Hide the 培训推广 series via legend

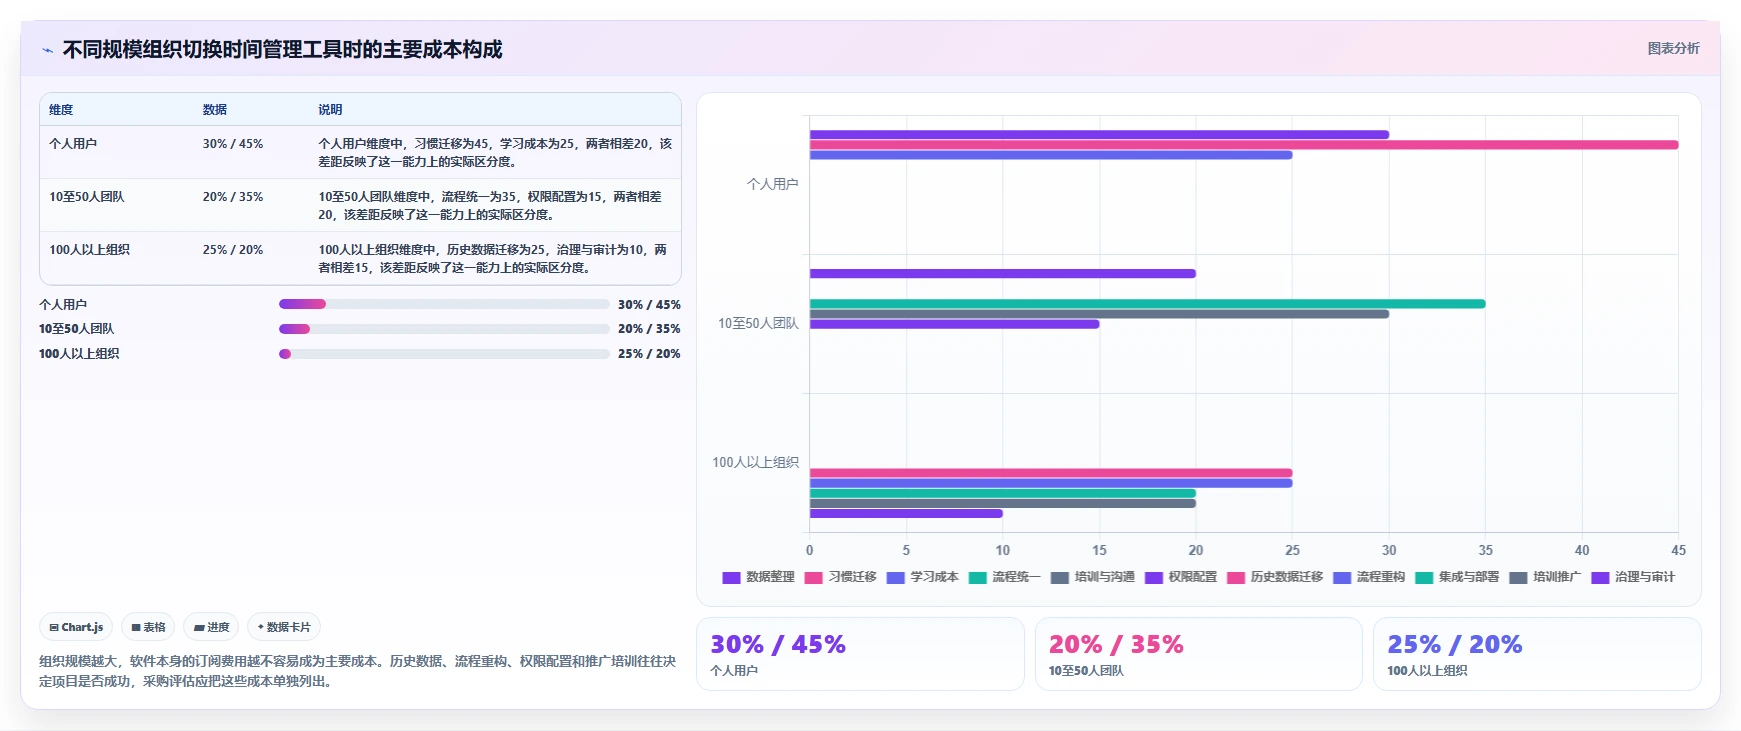pos(1545,577)
